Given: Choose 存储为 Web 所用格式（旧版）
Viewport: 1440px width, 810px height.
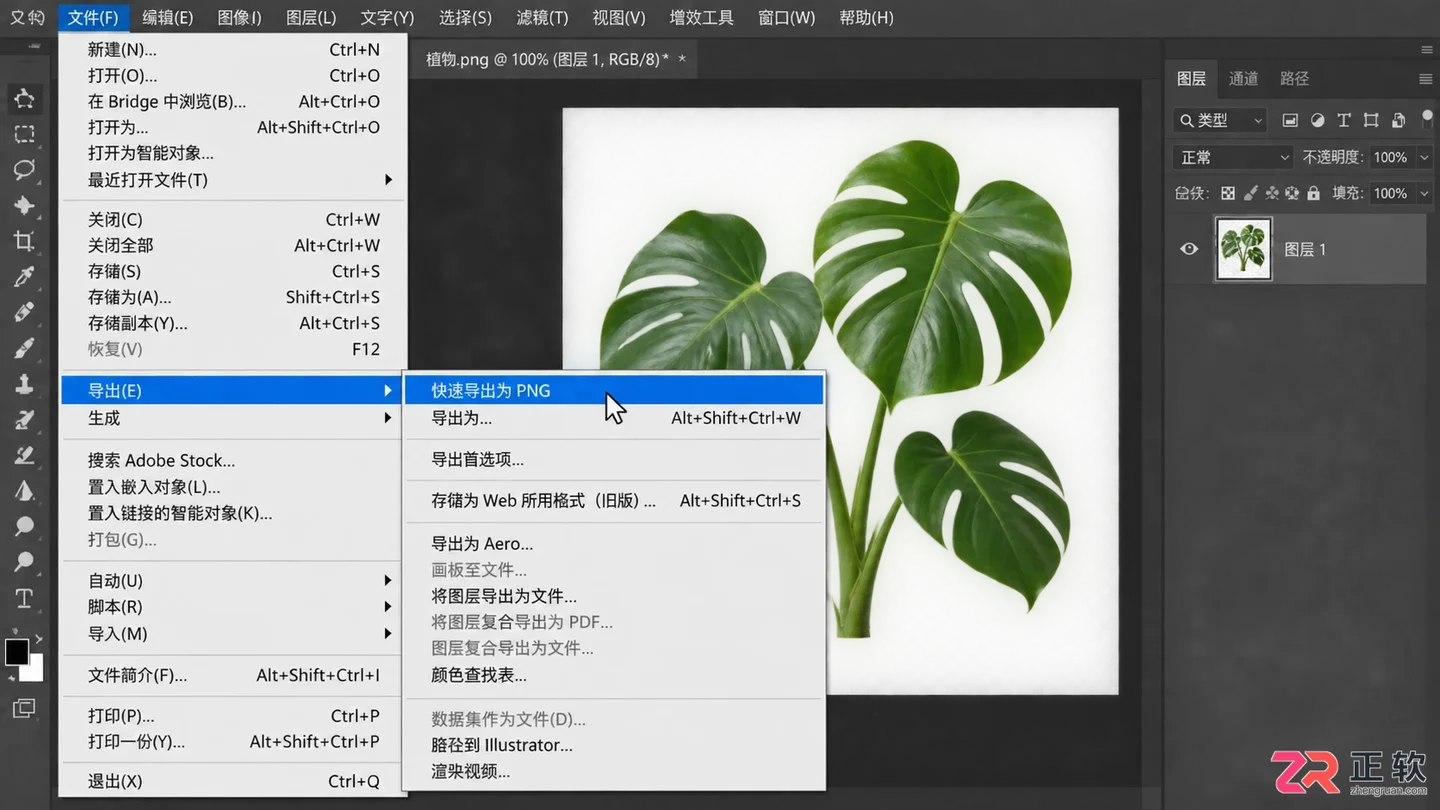Looking at the screenshot, I should (x=614, y=501).
